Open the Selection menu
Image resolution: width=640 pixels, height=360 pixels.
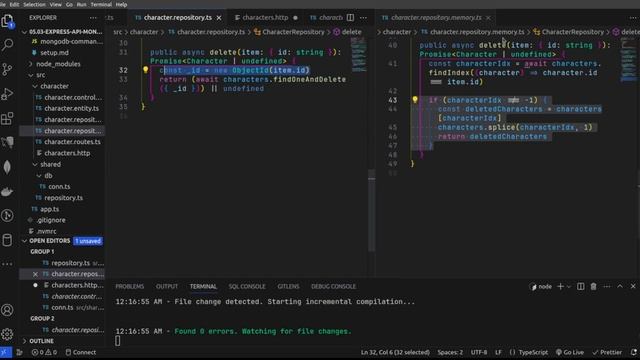pyautogui.click(x=34, y=4)
